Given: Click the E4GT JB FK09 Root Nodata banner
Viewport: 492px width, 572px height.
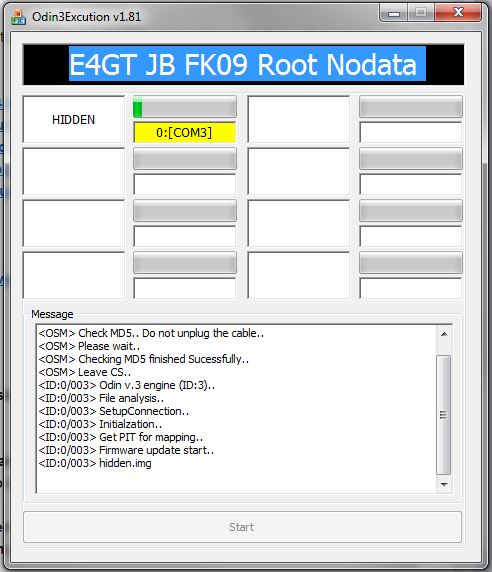Looking at the screenshot, I should click(244, 65).
